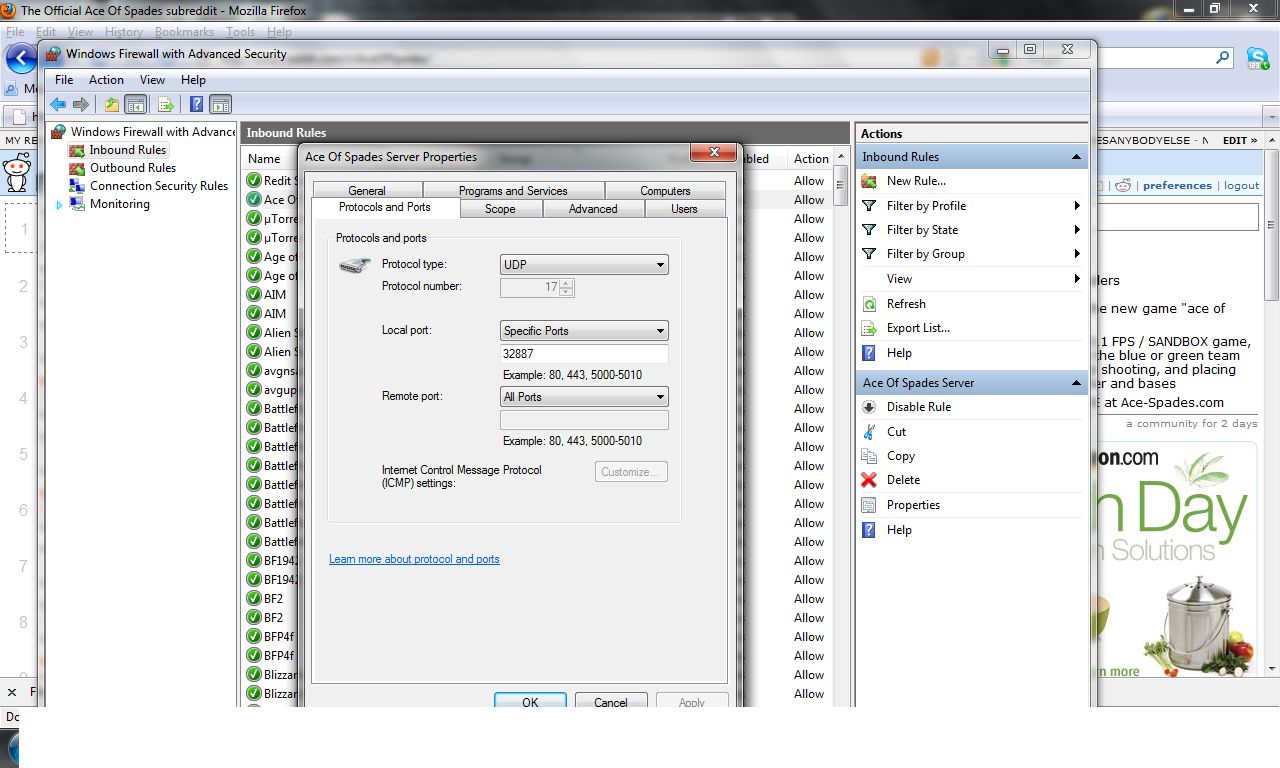
Task: Switch to the Computers tab
Action: (665, 191)
